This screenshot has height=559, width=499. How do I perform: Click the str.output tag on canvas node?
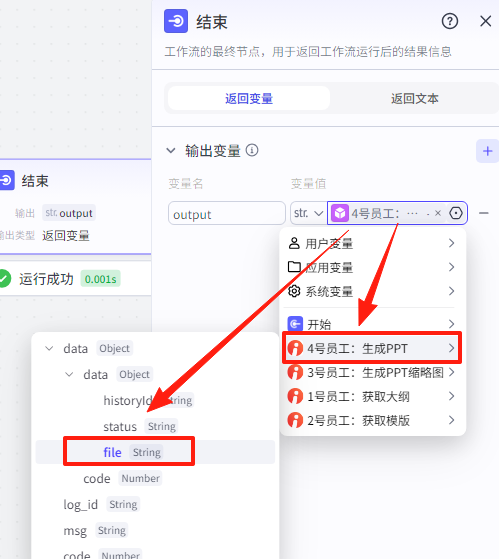[x=69, y=213]
